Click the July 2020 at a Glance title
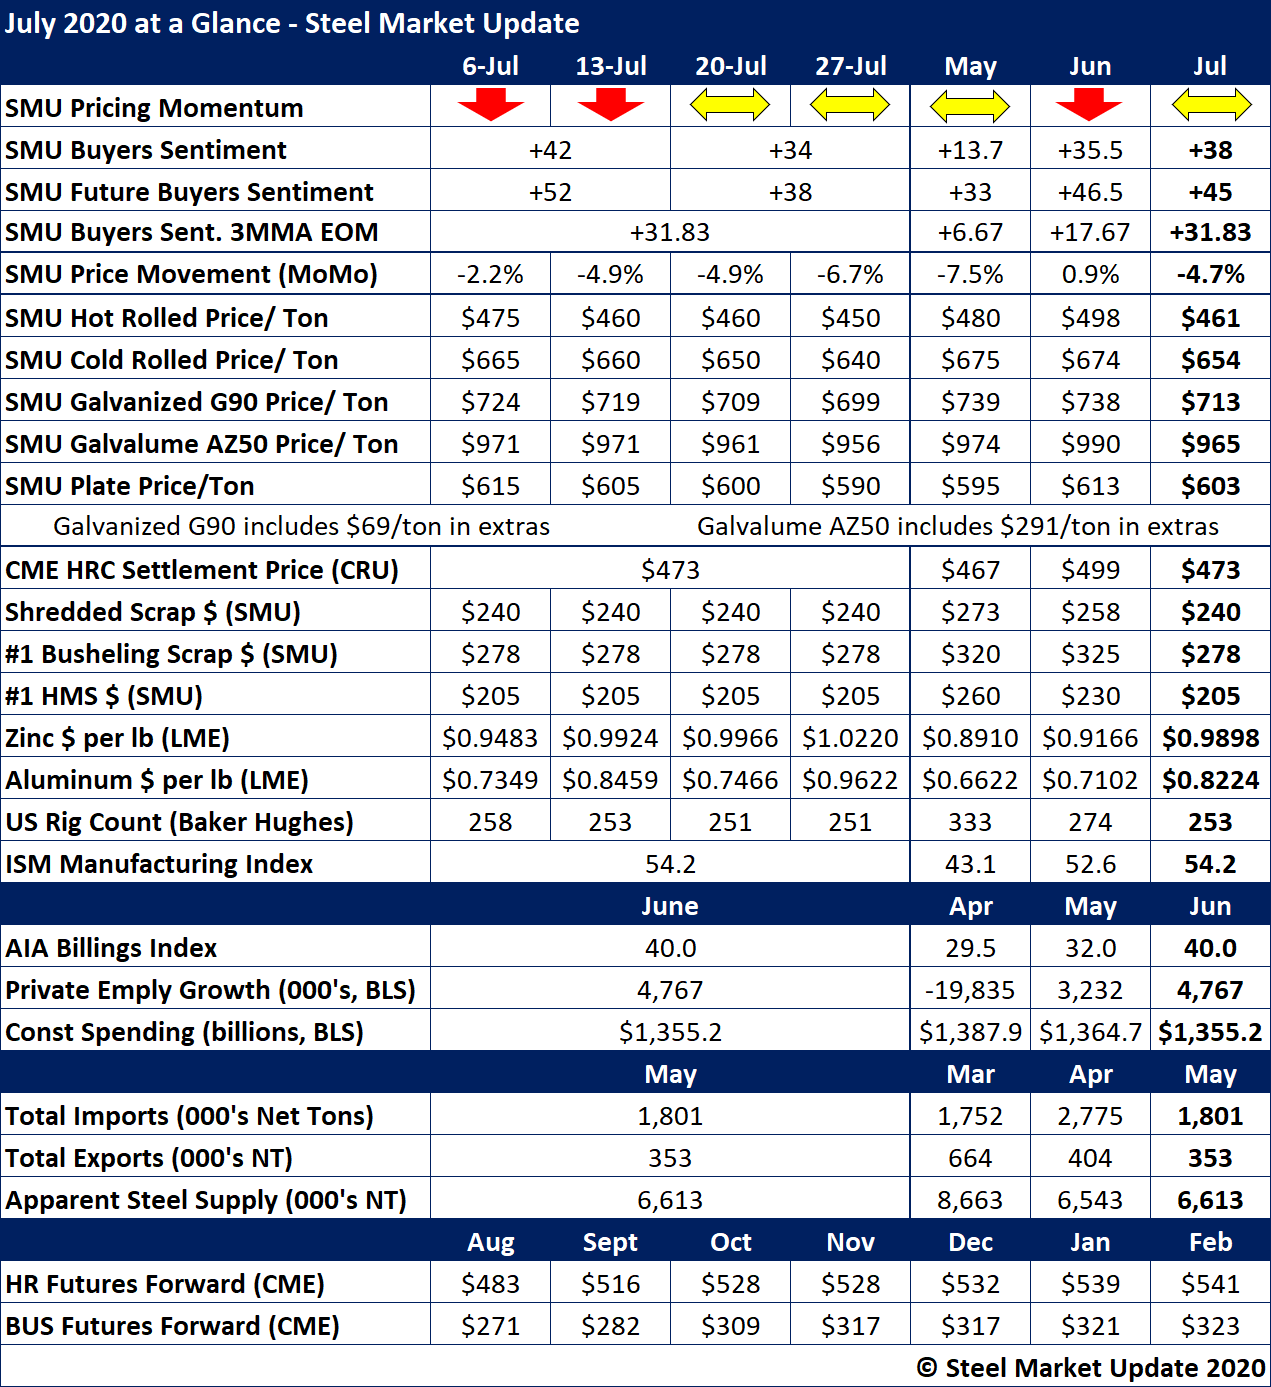 [292, 23]
